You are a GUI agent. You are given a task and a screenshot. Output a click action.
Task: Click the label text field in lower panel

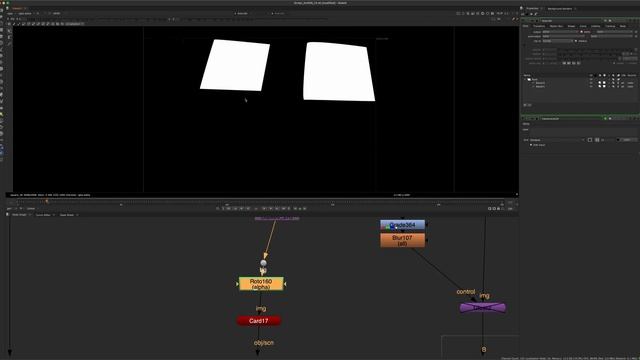click(x=584, y=131)
